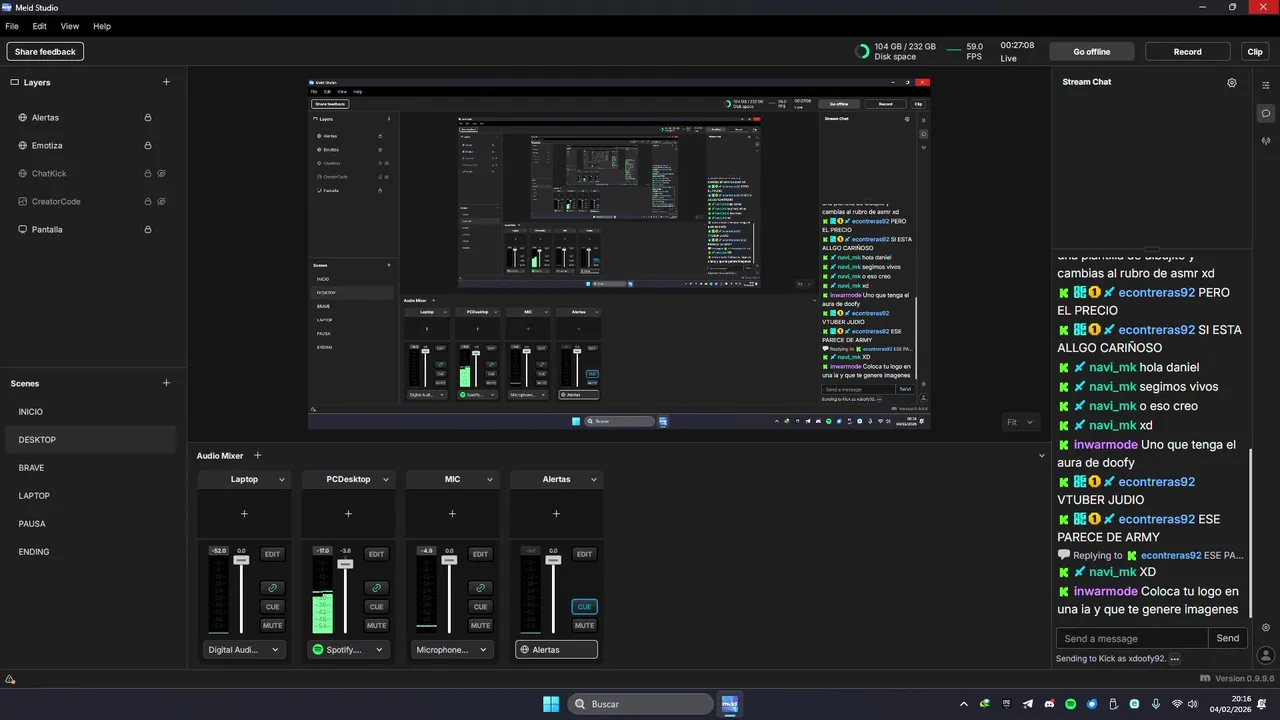Click the PCDesktop volume fader handle

(x=345, y=564)
